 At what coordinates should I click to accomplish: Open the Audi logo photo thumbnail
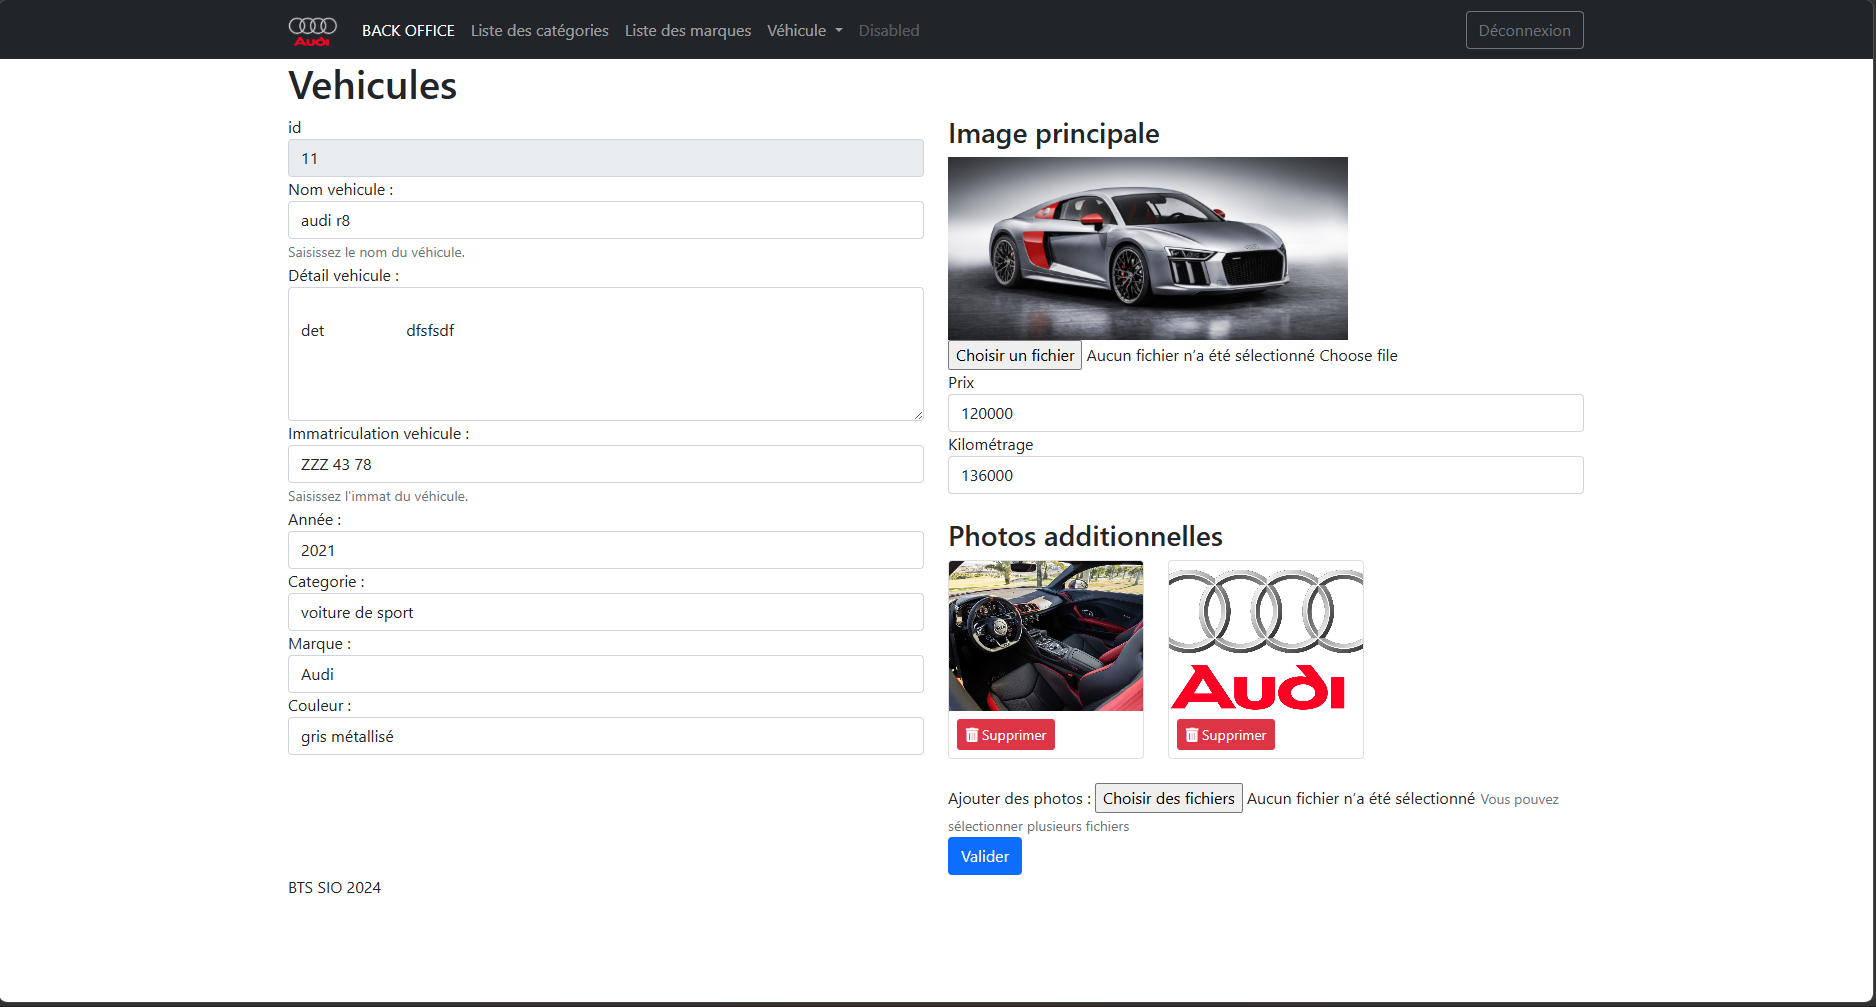(1266, 636)
